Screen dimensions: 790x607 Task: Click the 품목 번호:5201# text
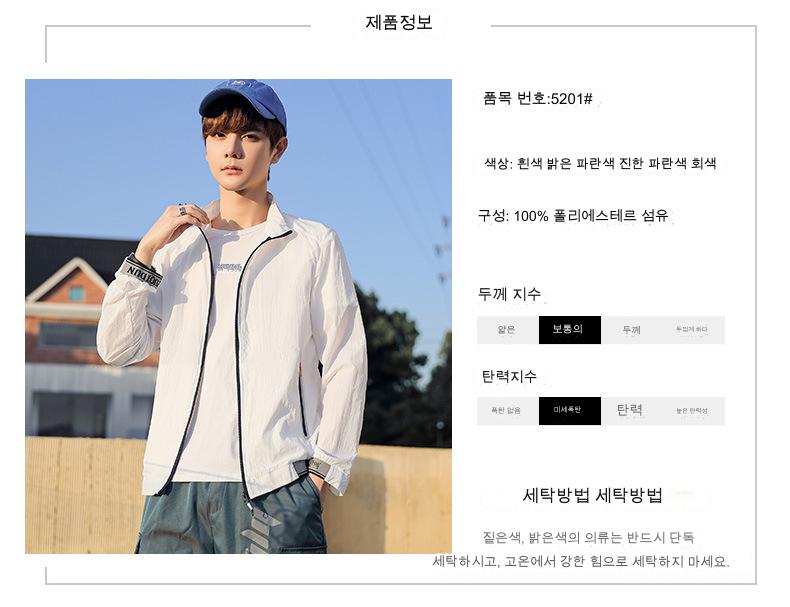point(537,99)
